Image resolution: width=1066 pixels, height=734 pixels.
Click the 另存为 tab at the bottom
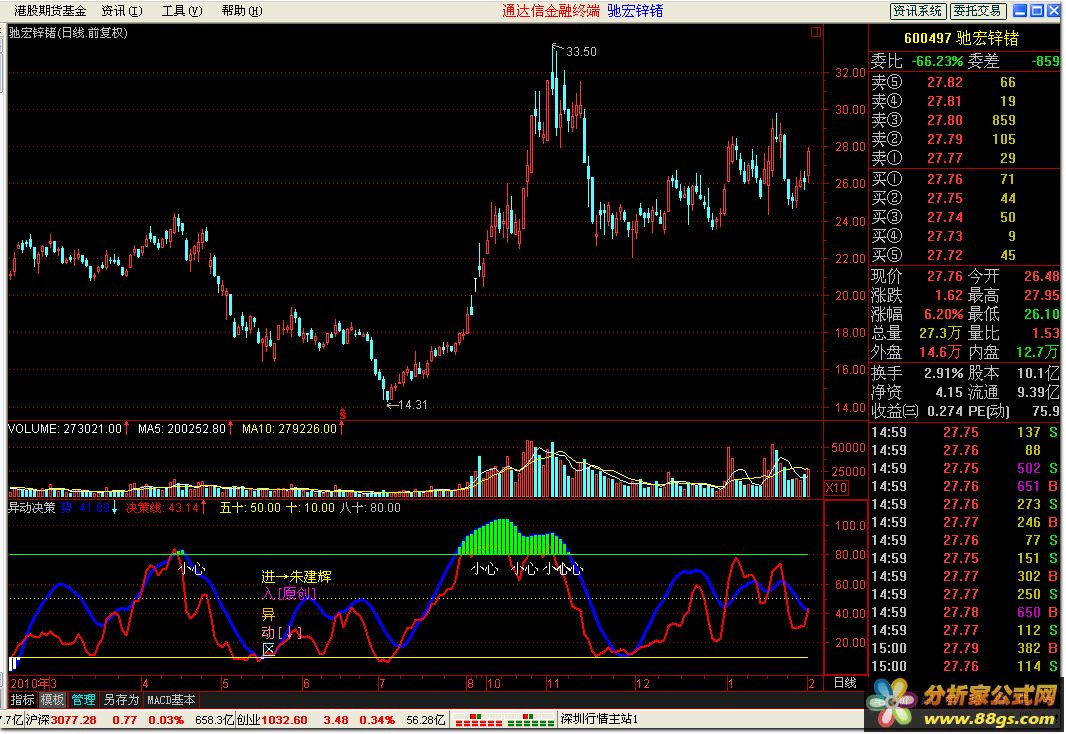pyautogui.click(x=121, y=699)
